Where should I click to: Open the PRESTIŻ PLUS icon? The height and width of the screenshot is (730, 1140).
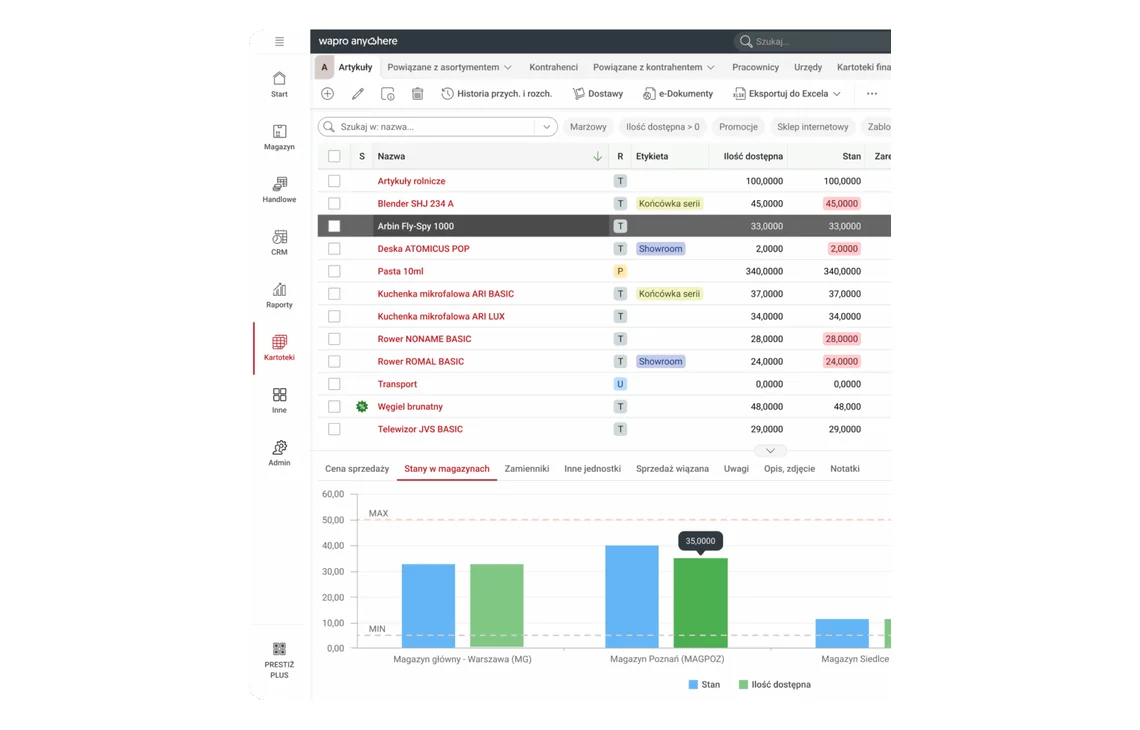point(279,659)
